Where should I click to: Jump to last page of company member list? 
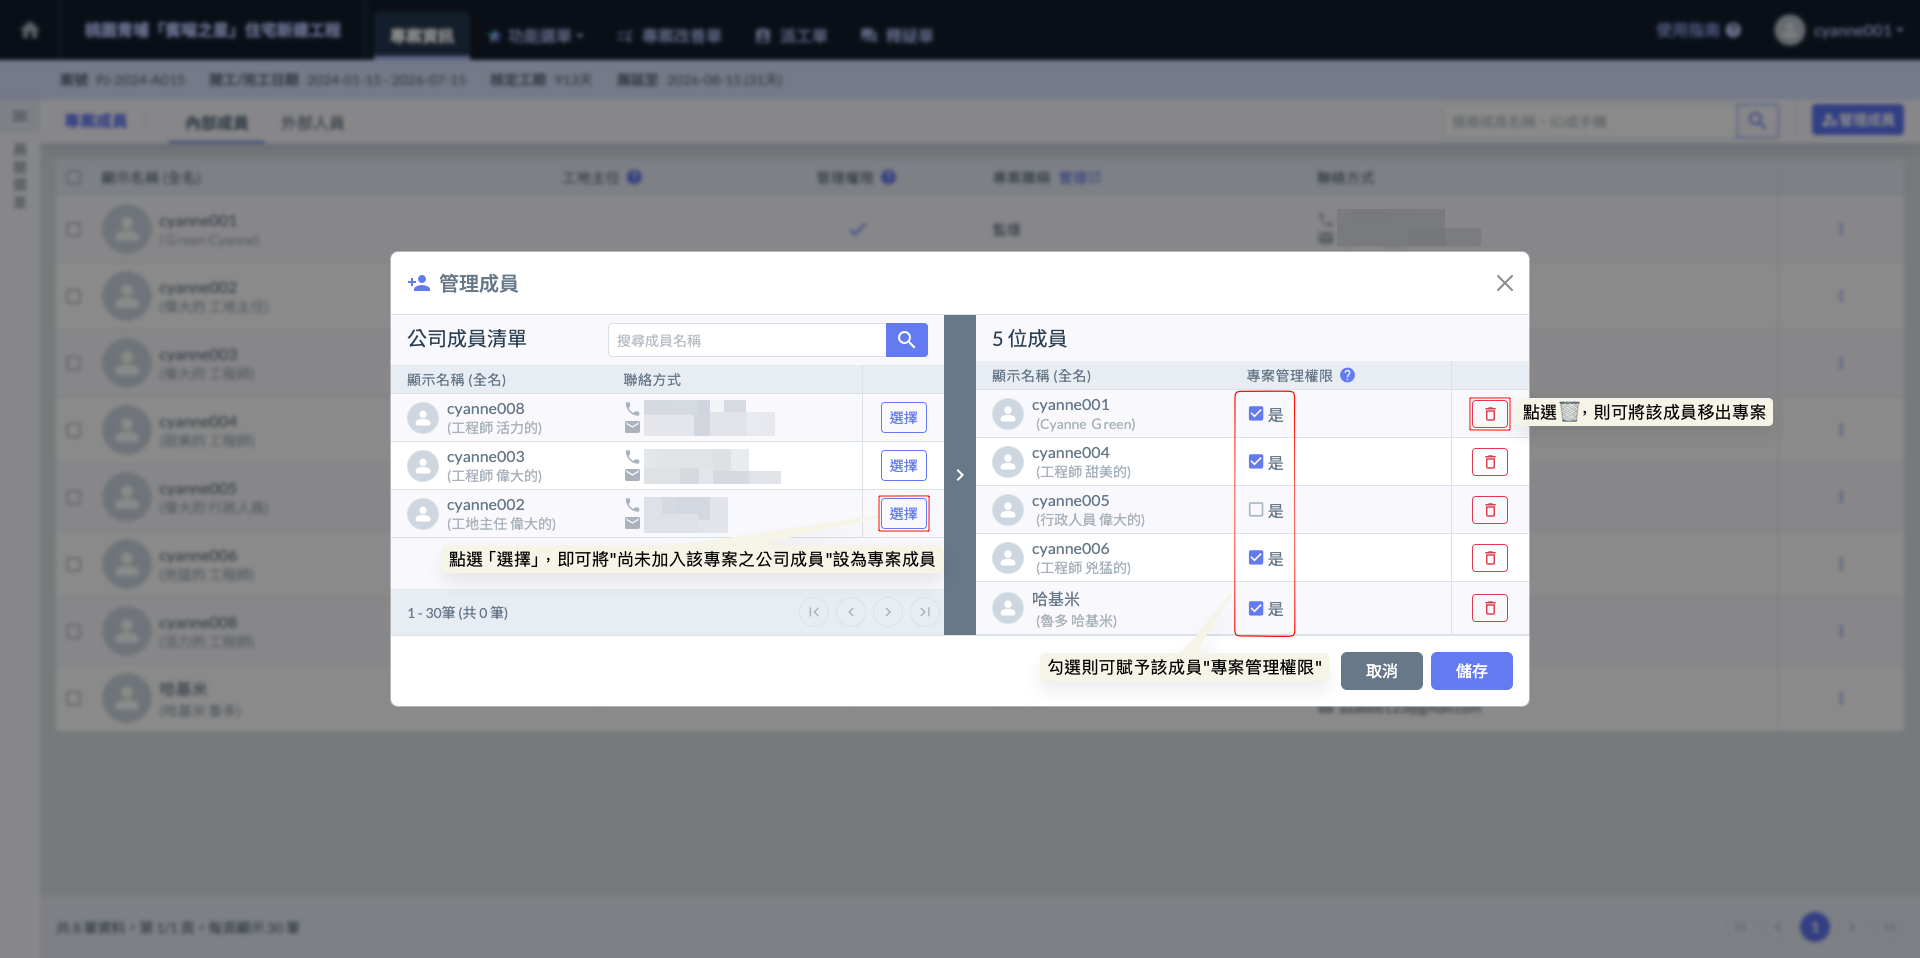(925, 612)
